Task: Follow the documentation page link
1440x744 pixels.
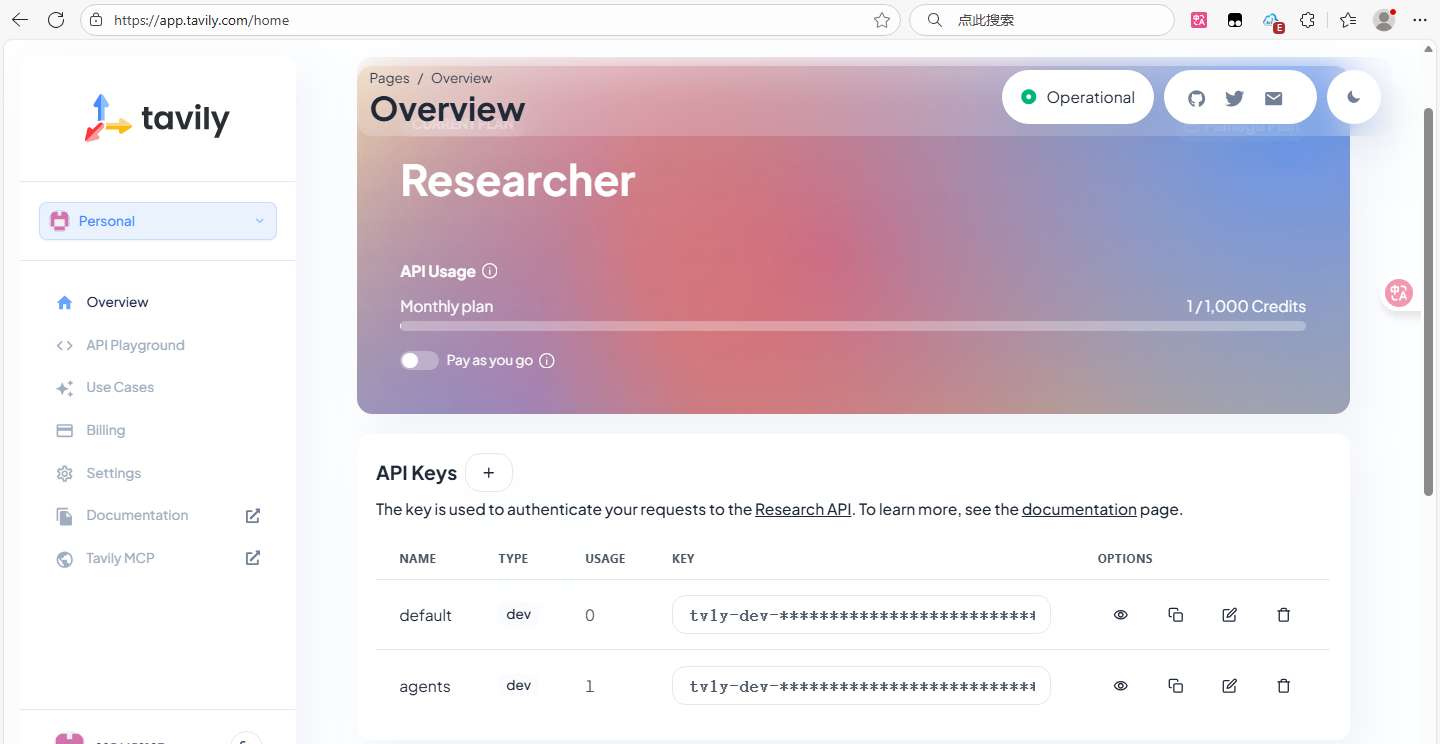Action: (x=1079, y=509)
